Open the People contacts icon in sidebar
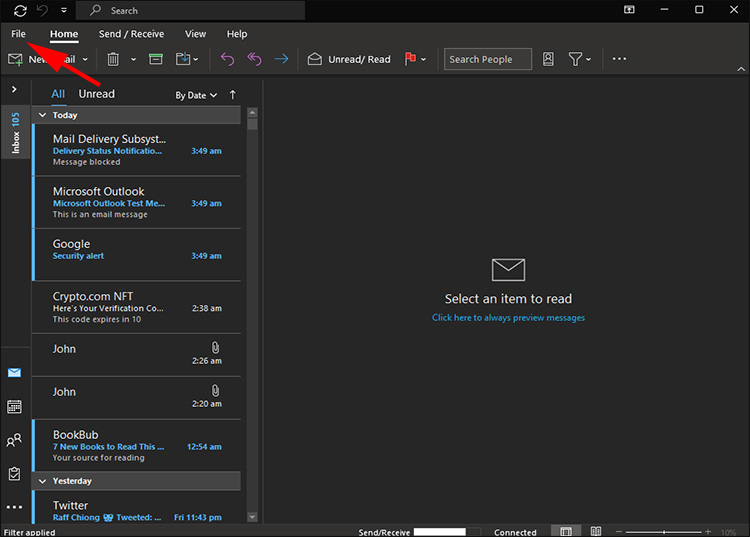 coord(14,440)
